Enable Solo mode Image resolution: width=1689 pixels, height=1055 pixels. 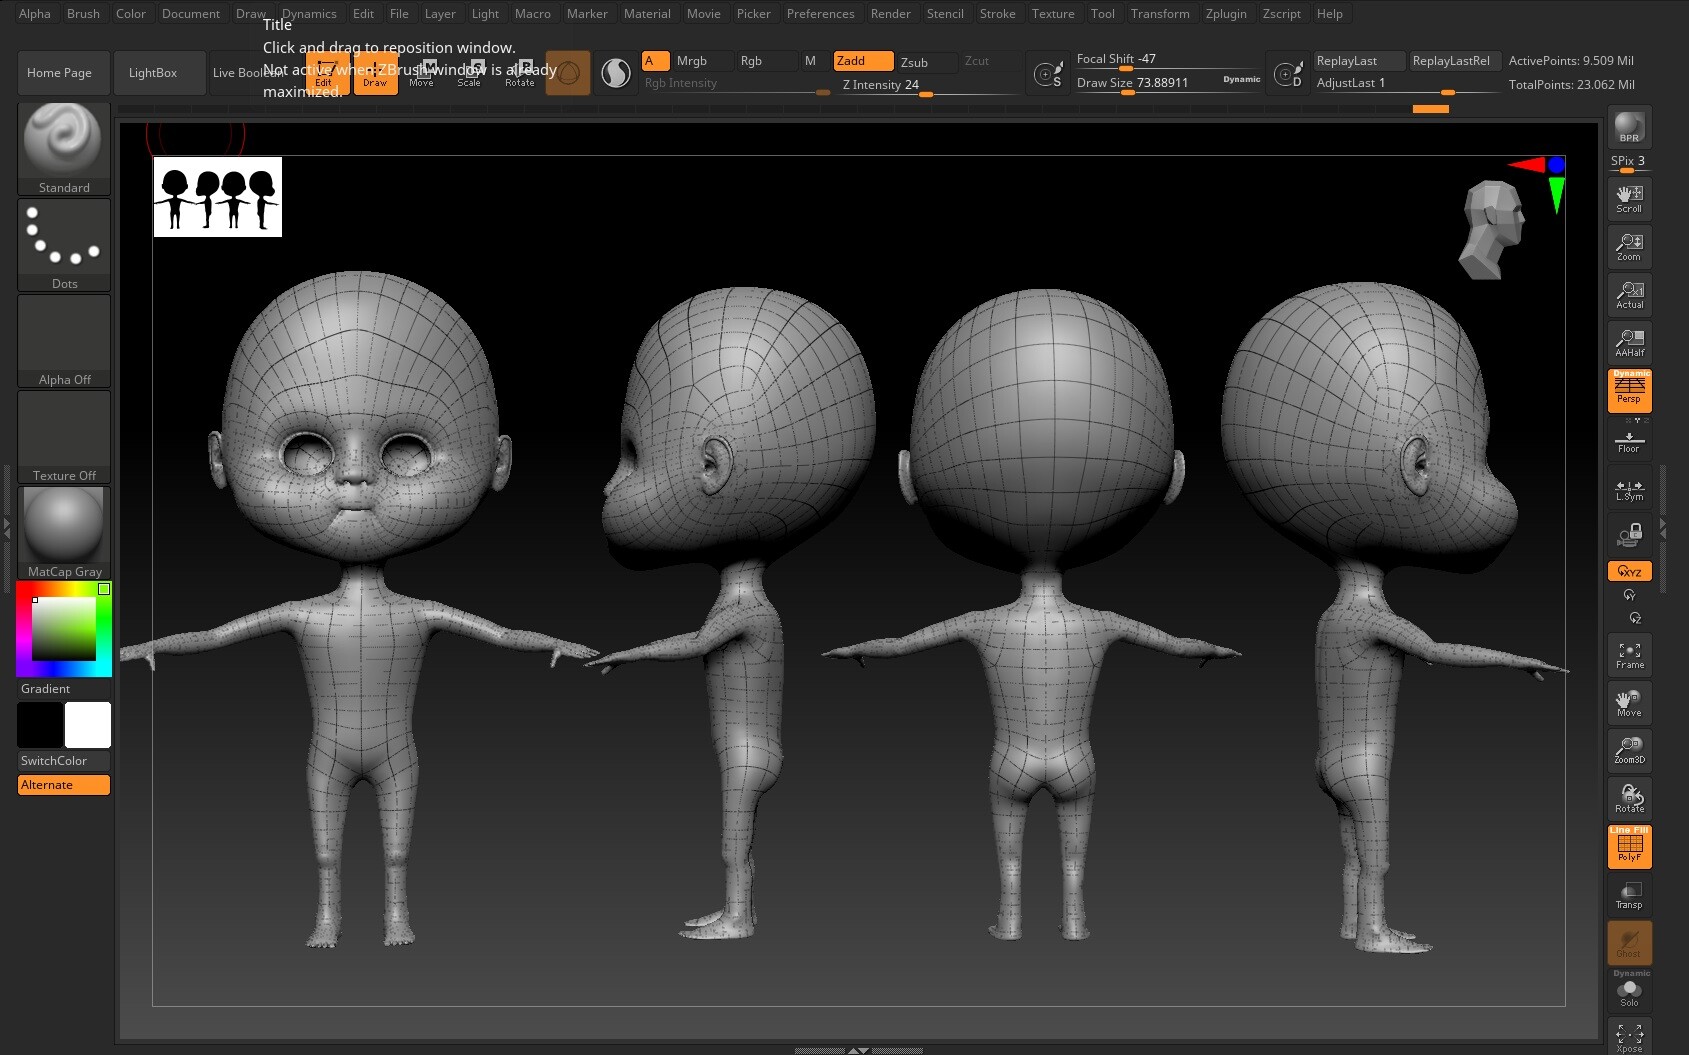pos(1629,991)
